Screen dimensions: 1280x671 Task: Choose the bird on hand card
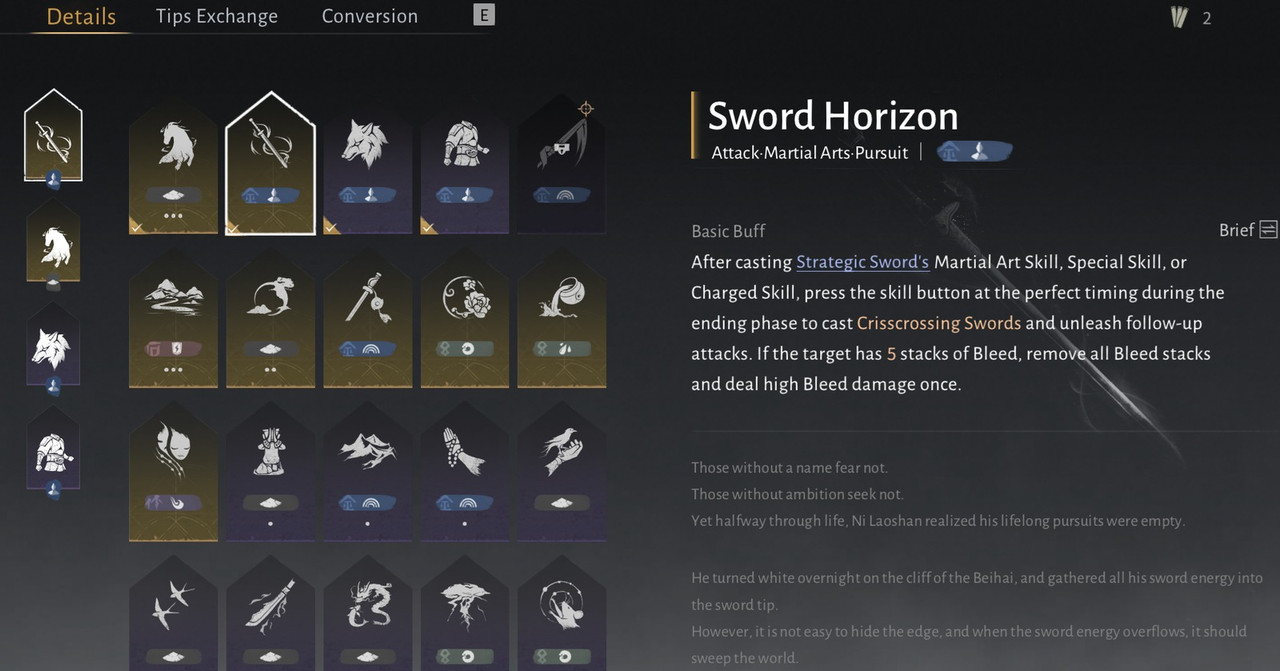[561, 472]
